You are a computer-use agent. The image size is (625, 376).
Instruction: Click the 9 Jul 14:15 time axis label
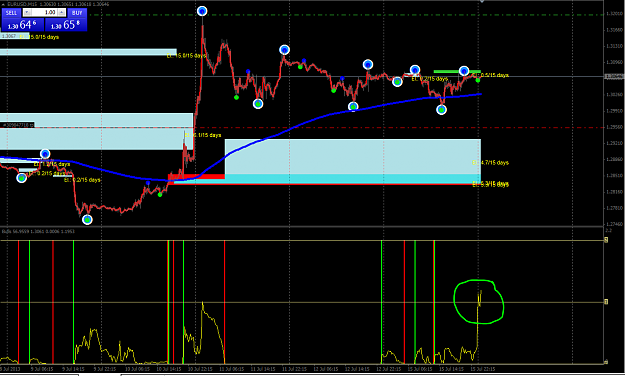(73, 369)
